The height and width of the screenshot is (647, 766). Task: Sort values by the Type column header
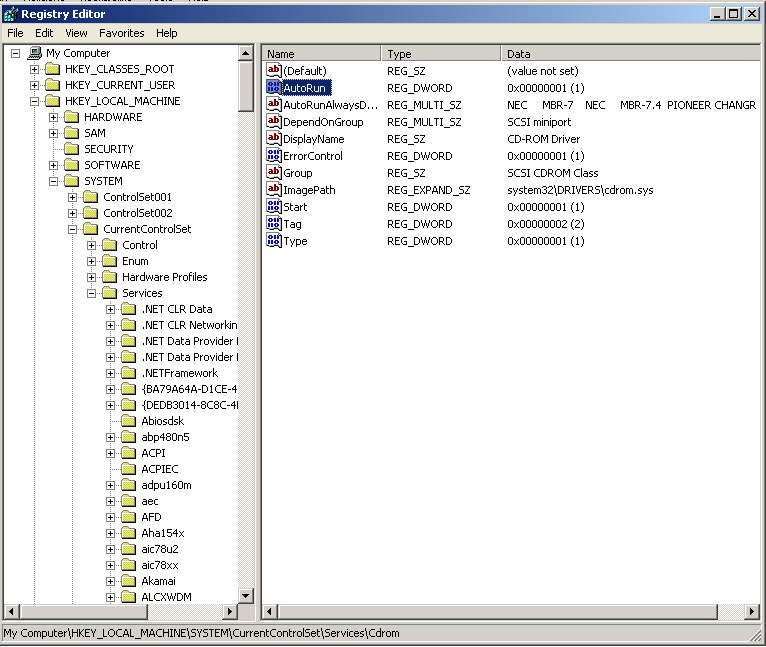(440, 54)
